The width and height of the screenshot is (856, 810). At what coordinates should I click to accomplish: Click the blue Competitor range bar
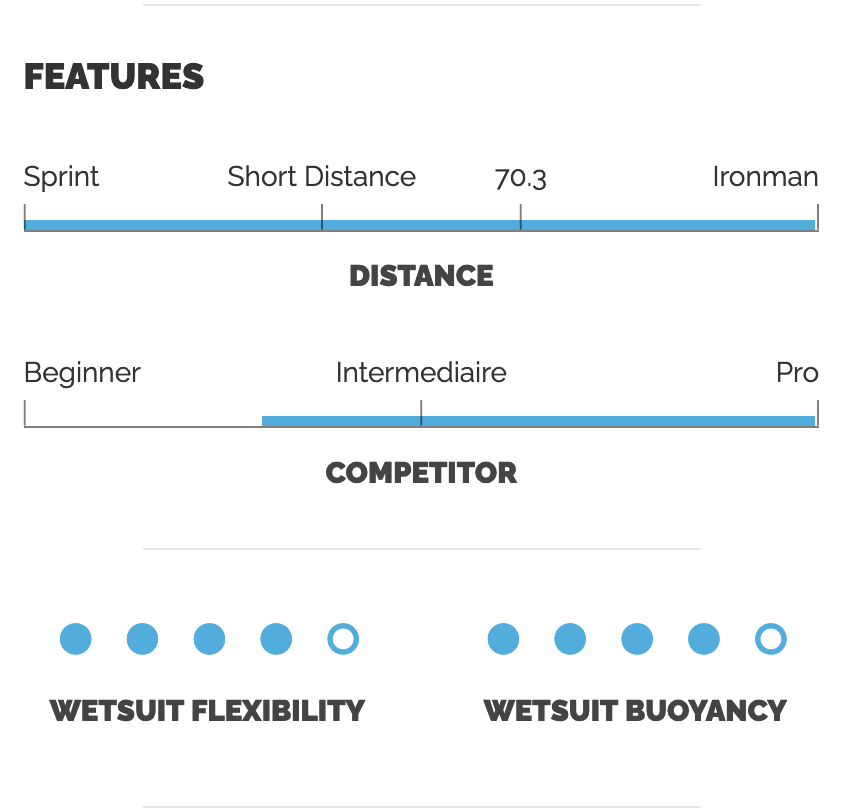[x=538, y=421]
